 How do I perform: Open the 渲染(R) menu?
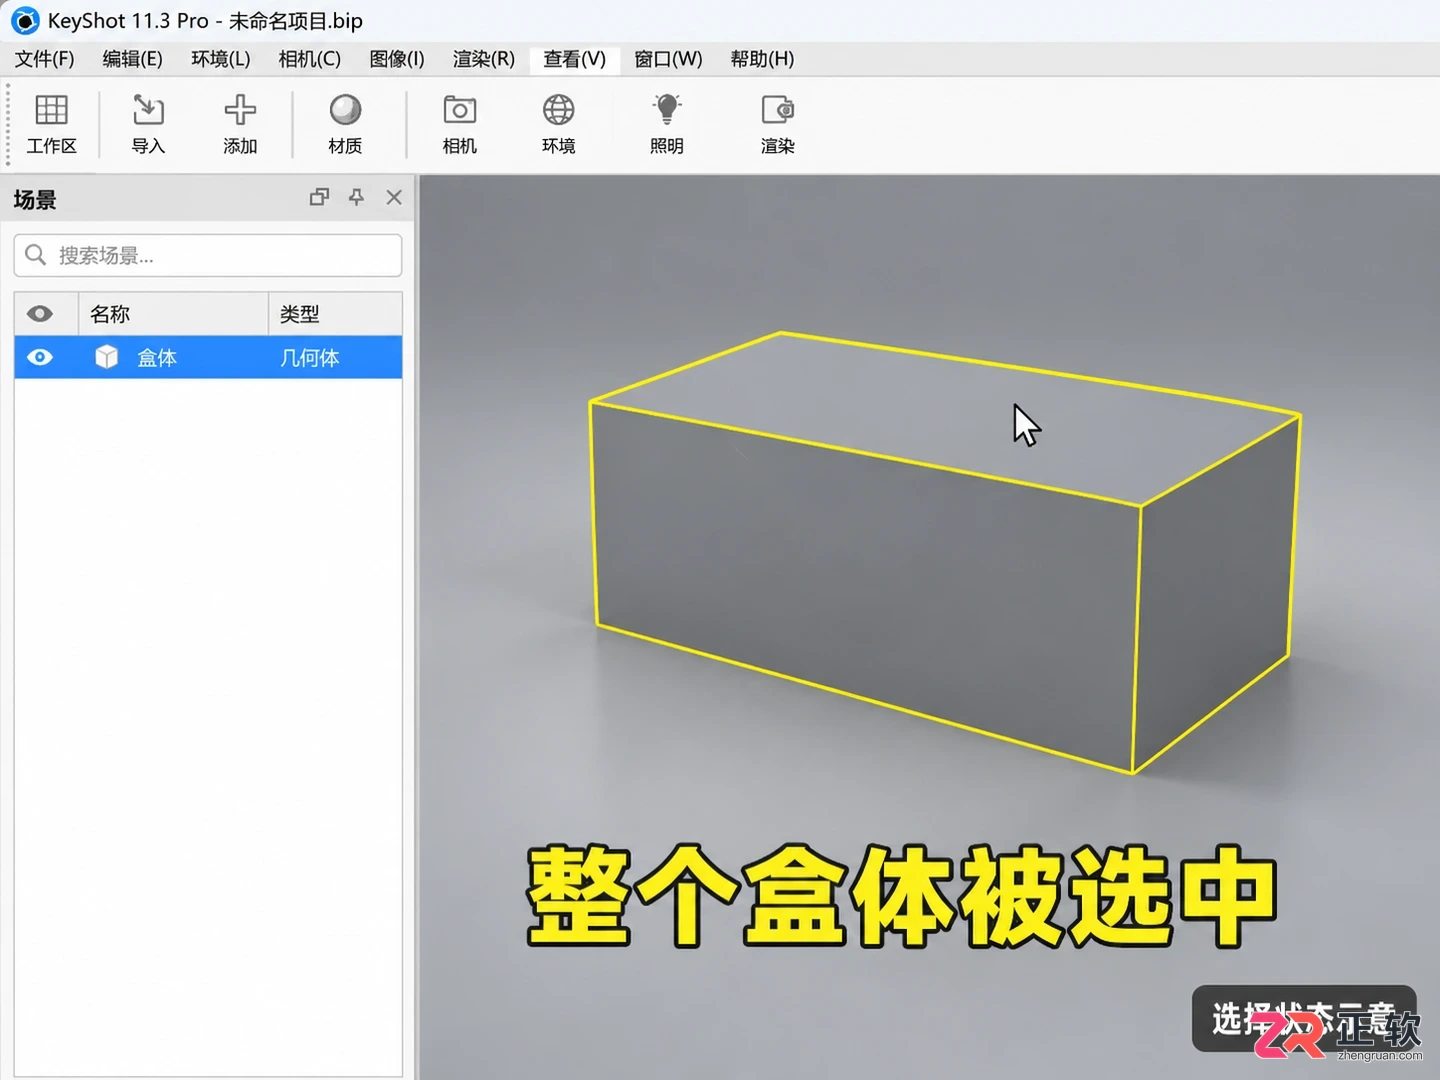484,59
